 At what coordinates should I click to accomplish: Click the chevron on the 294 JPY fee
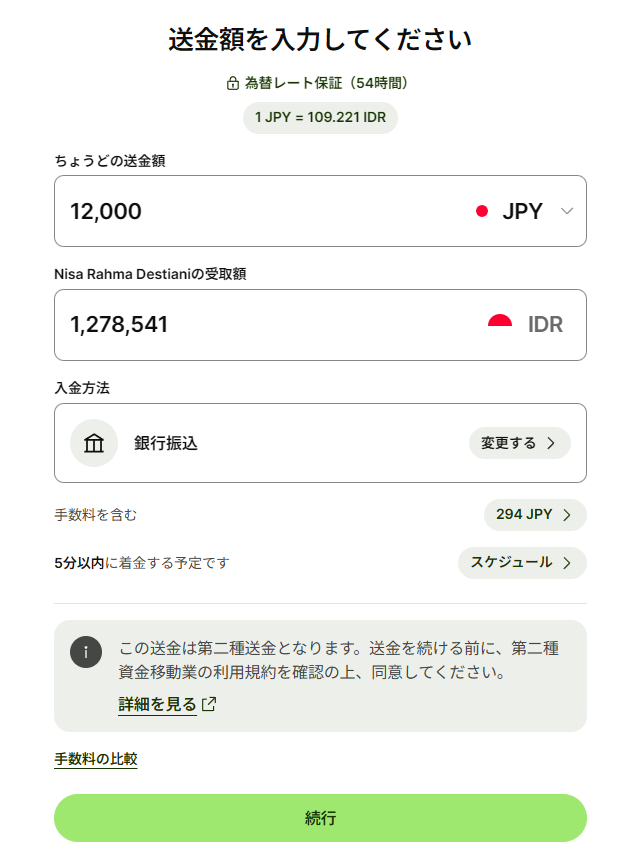[567, 515]
